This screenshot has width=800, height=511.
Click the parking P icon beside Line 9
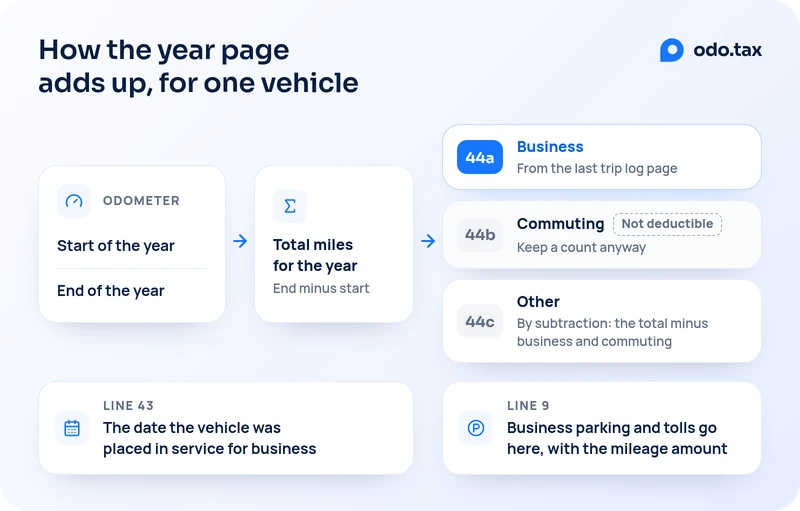point(476,428)
